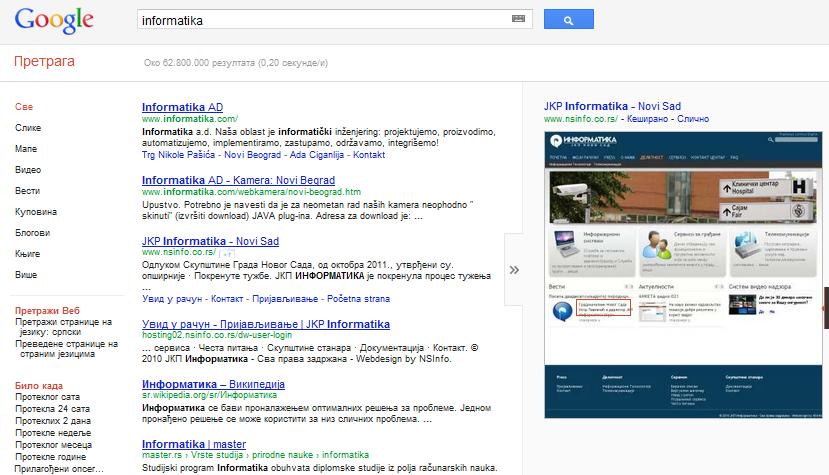
Task: Open Пријављивање sitelink
Action: pyautogui.click(x=285, y=299)
